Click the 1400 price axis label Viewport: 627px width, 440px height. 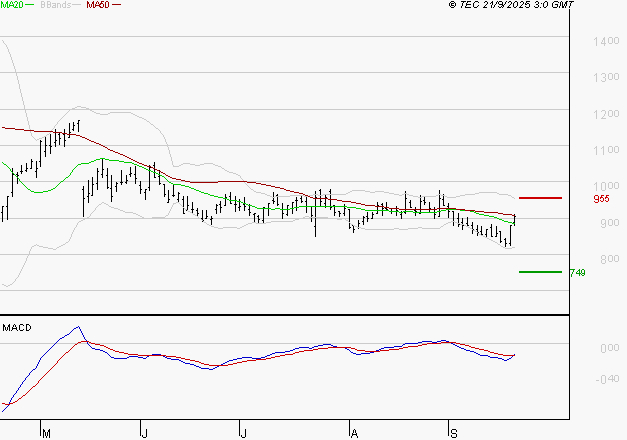606,42
